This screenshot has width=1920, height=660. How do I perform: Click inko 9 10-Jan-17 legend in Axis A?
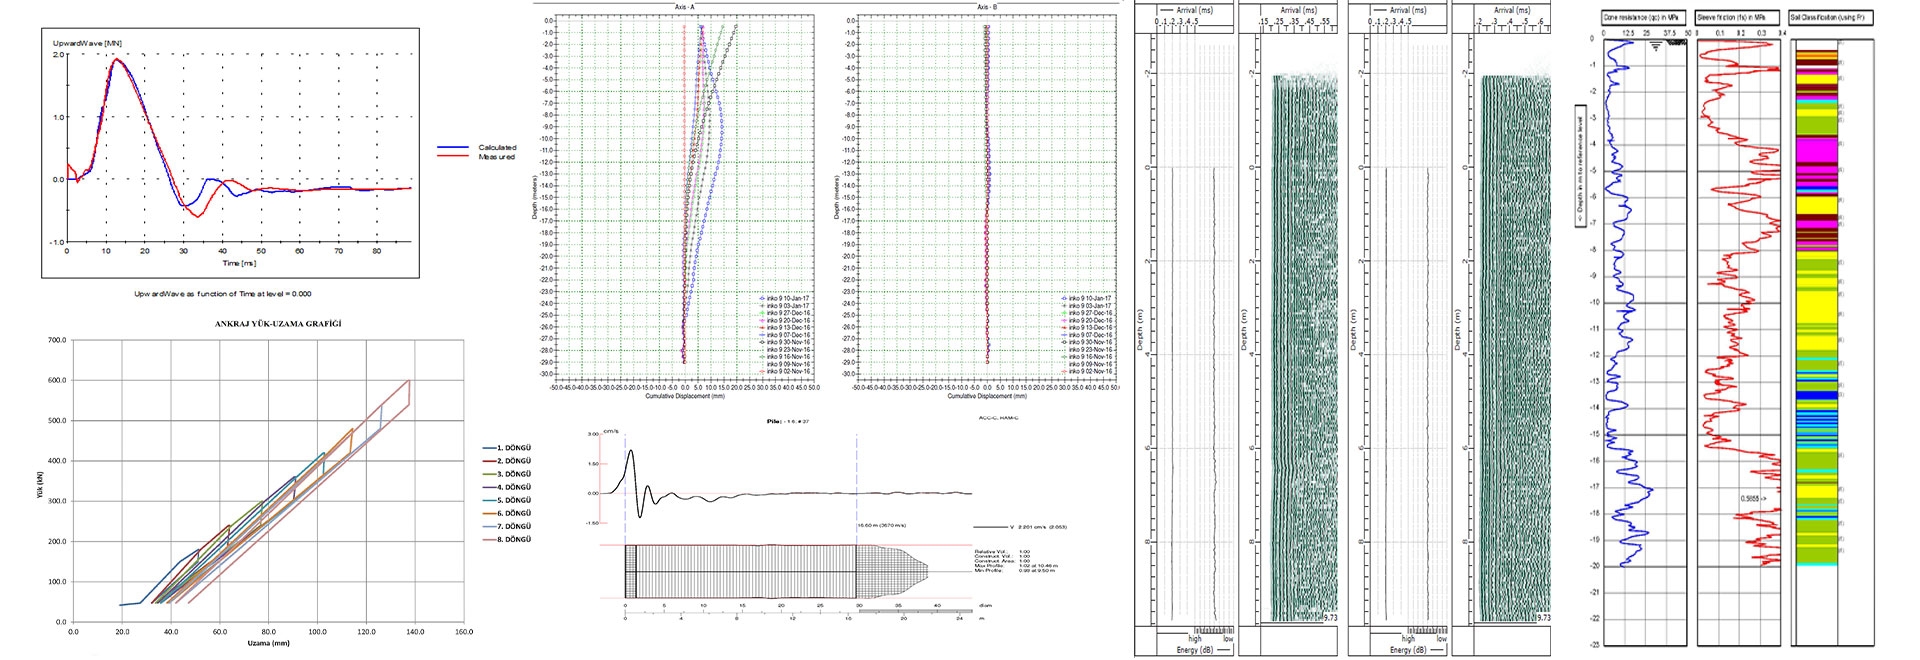click(x=788, y=299)
